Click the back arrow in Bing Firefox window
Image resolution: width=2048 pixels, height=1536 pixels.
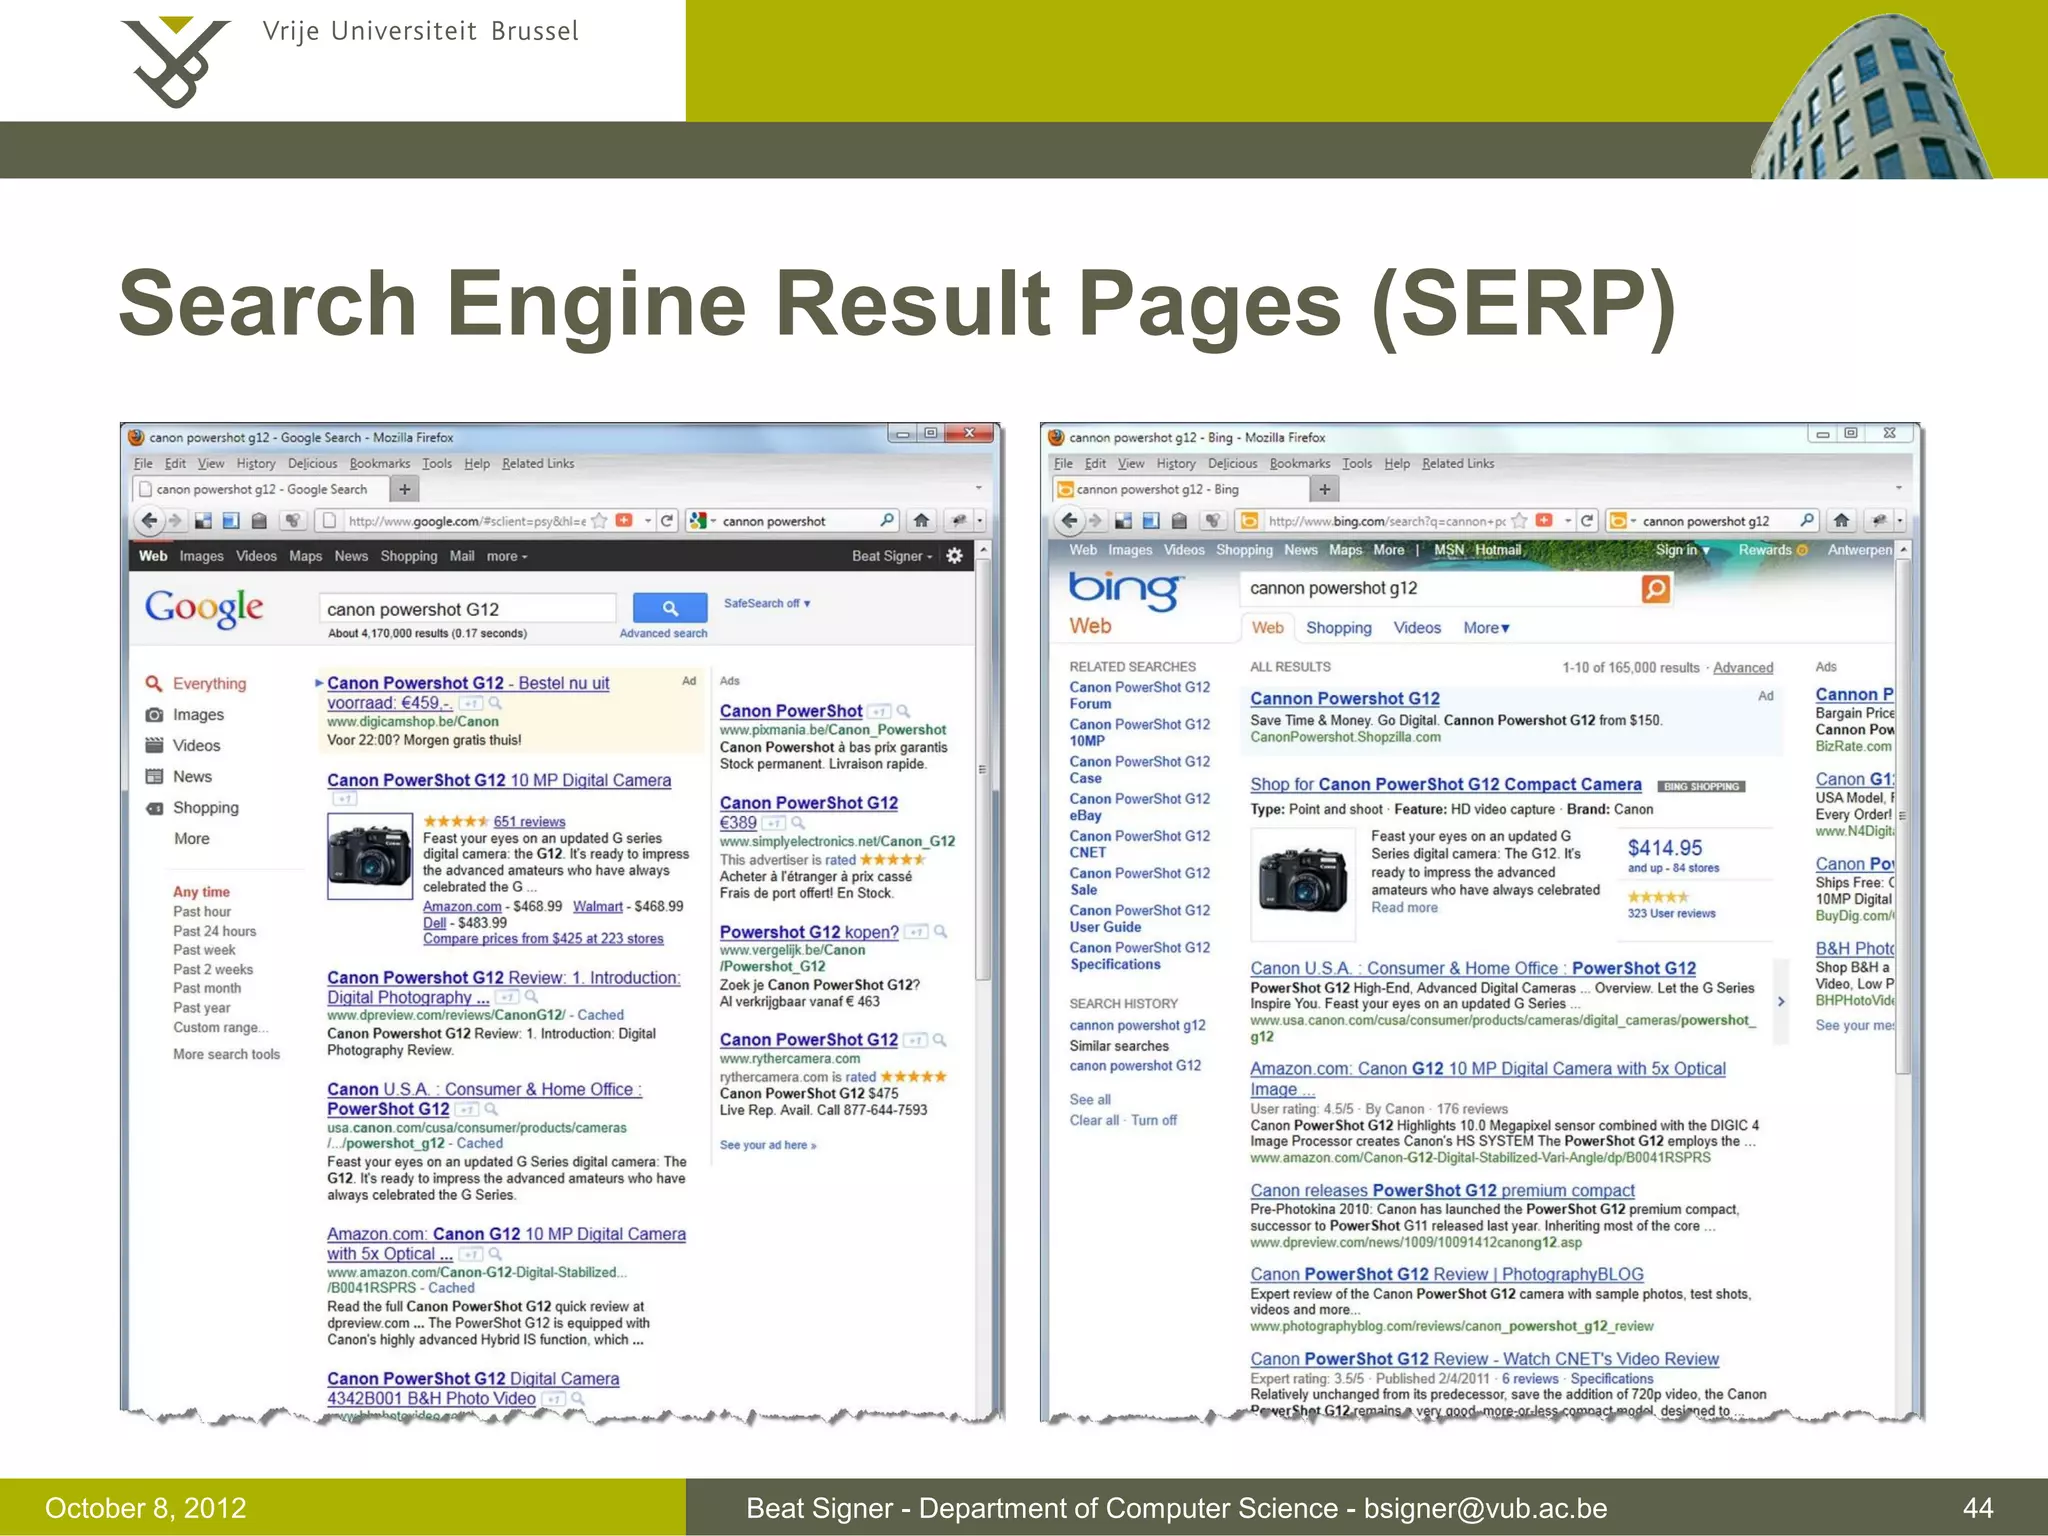(x=1069, y=520)
